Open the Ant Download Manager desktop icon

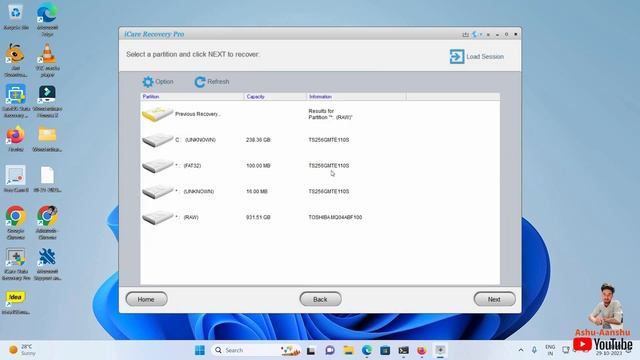coord(16,60)
